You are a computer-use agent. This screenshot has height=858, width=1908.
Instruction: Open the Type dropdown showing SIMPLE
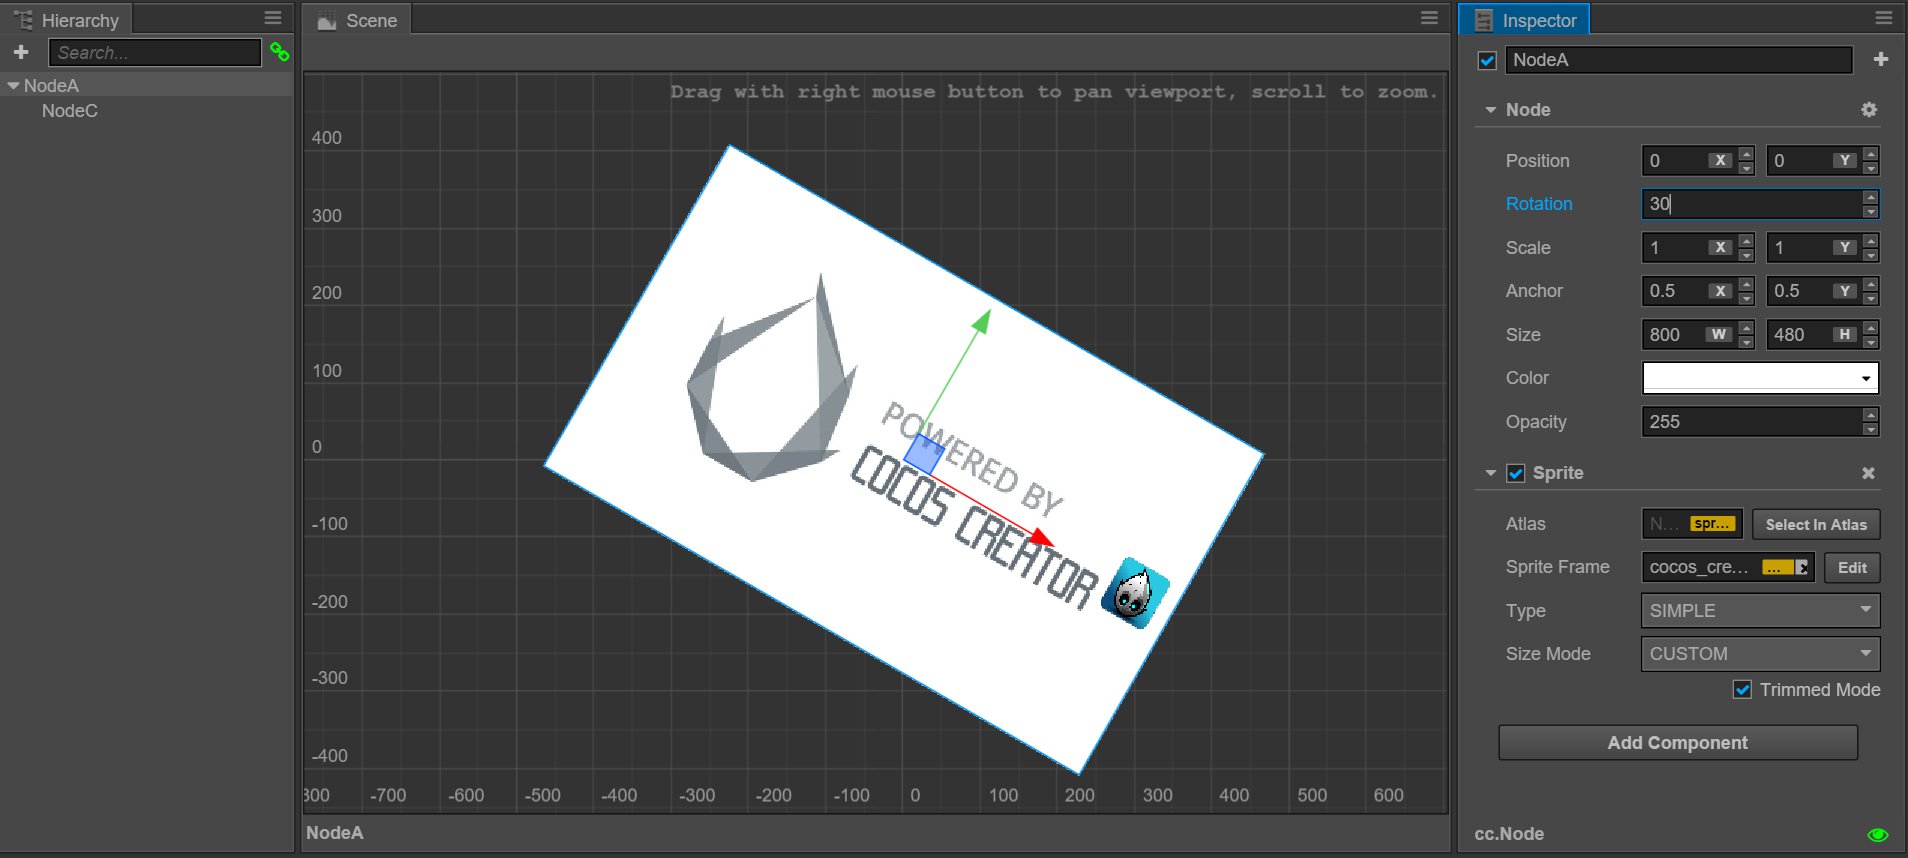1759,611
